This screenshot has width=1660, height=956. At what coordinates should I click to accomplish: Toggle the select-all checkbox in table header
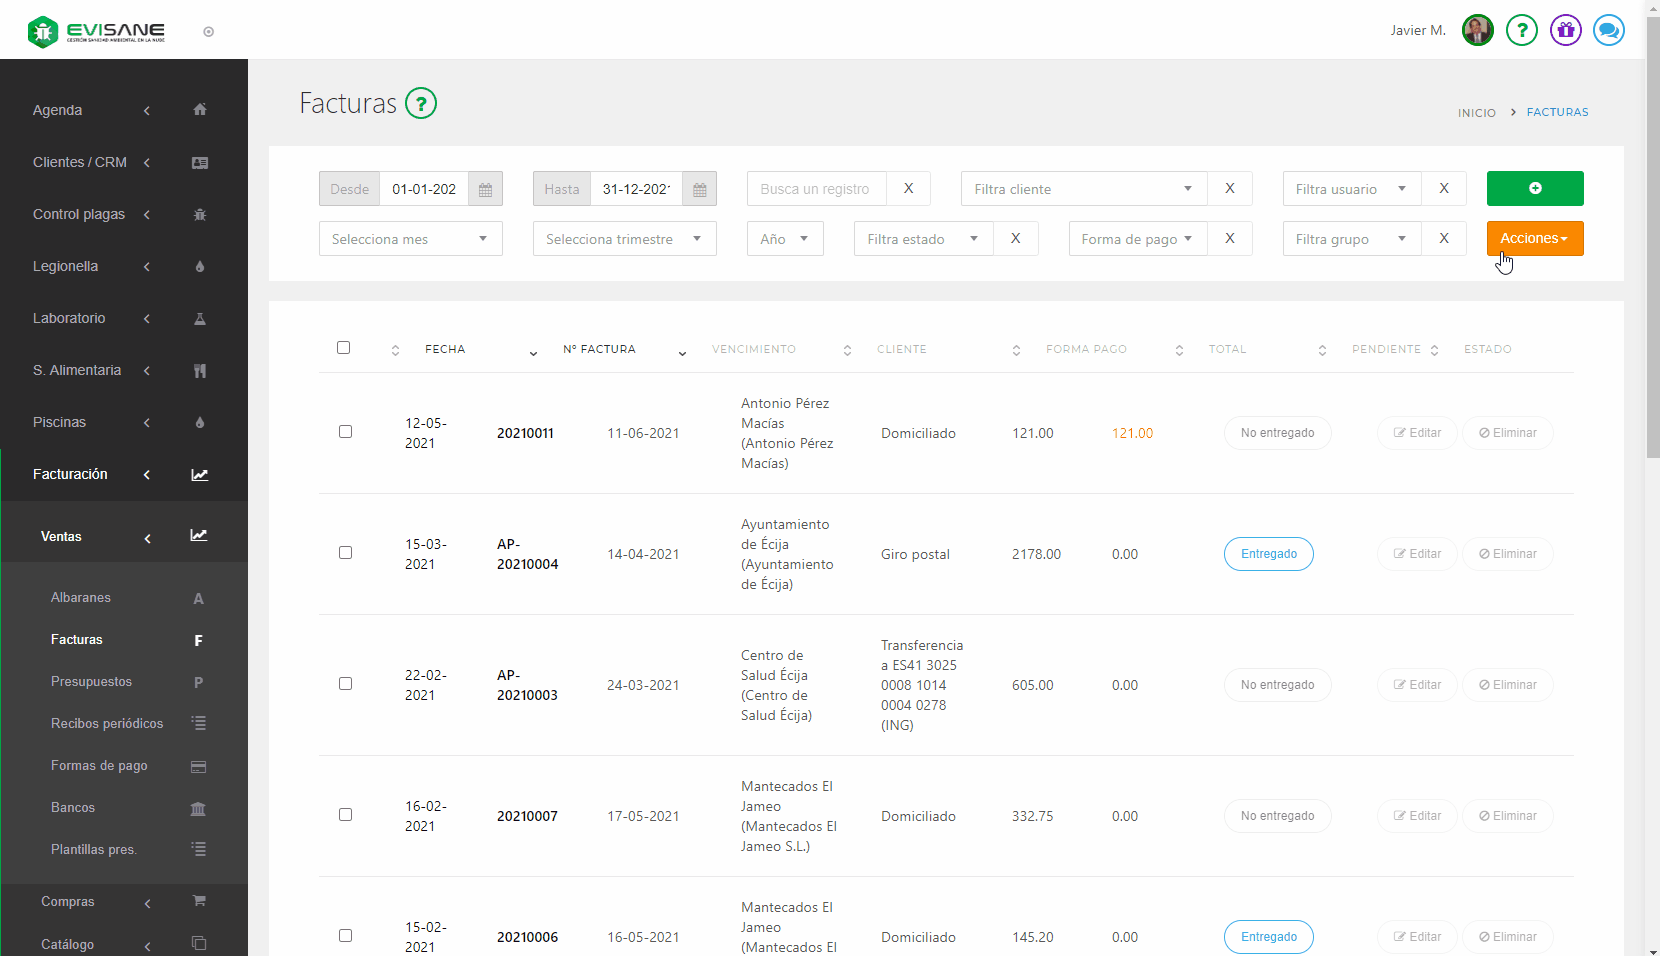point(344,348)
